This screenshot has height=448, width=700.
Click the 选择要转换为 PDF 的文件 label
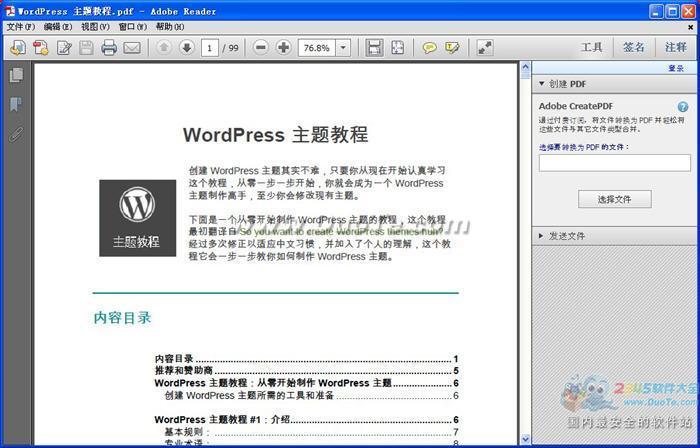583,147
